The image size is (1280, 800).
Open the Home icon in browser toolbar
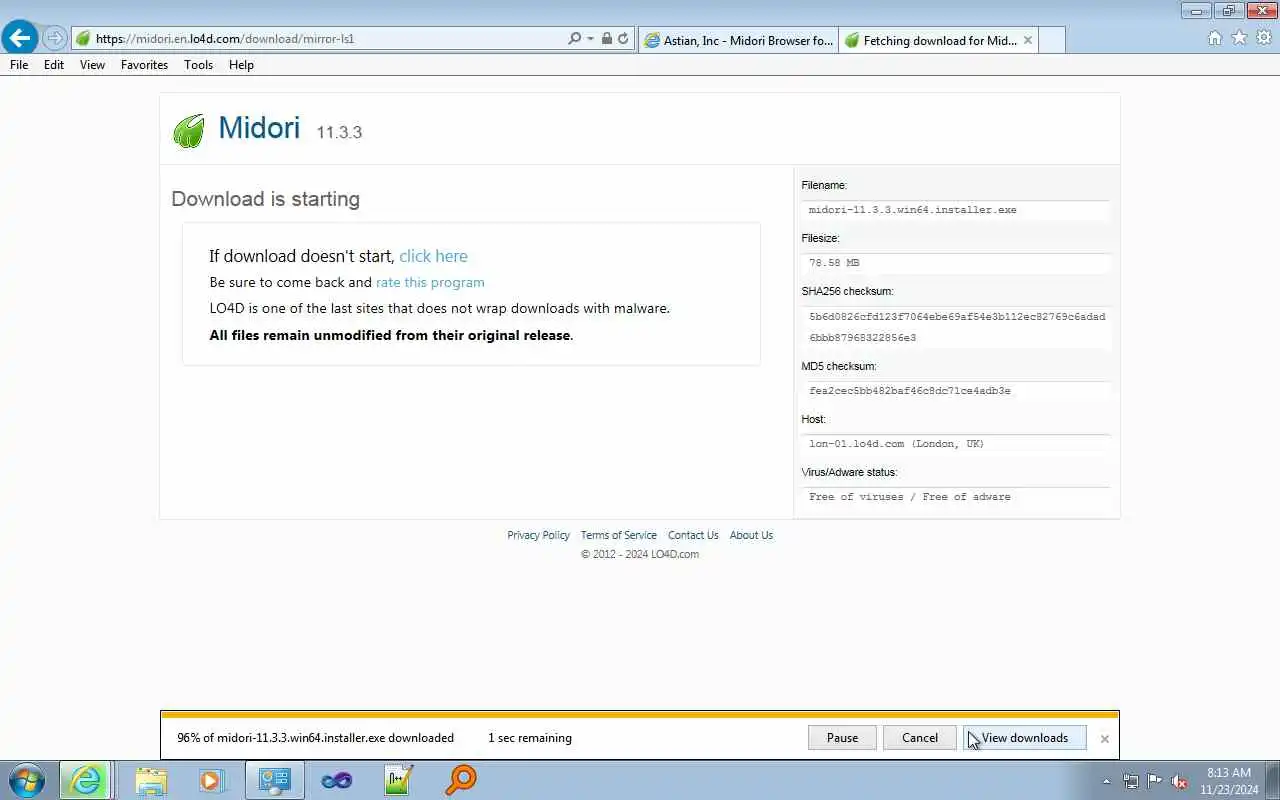[1215, 38]
